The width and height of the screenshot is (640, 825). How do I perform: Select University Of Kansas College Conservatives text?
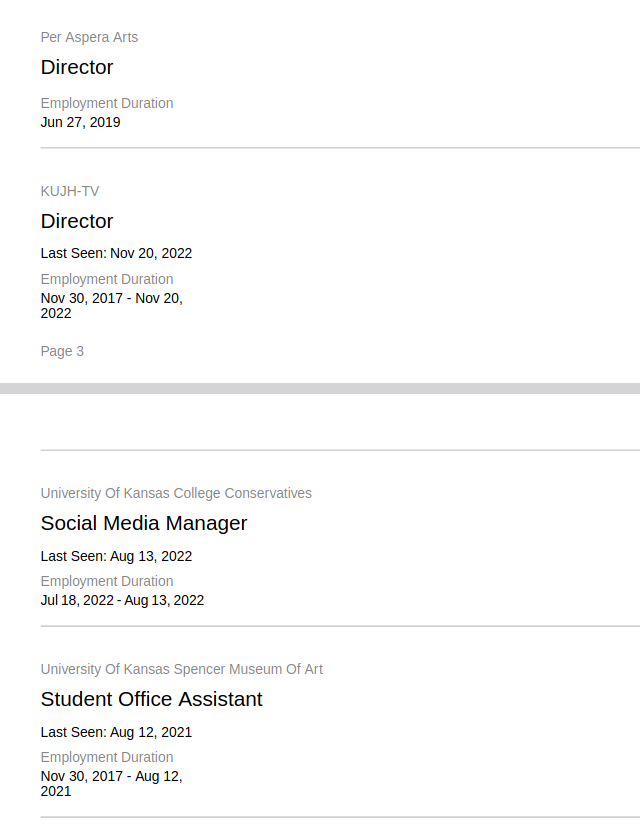[x=176, y=493]
